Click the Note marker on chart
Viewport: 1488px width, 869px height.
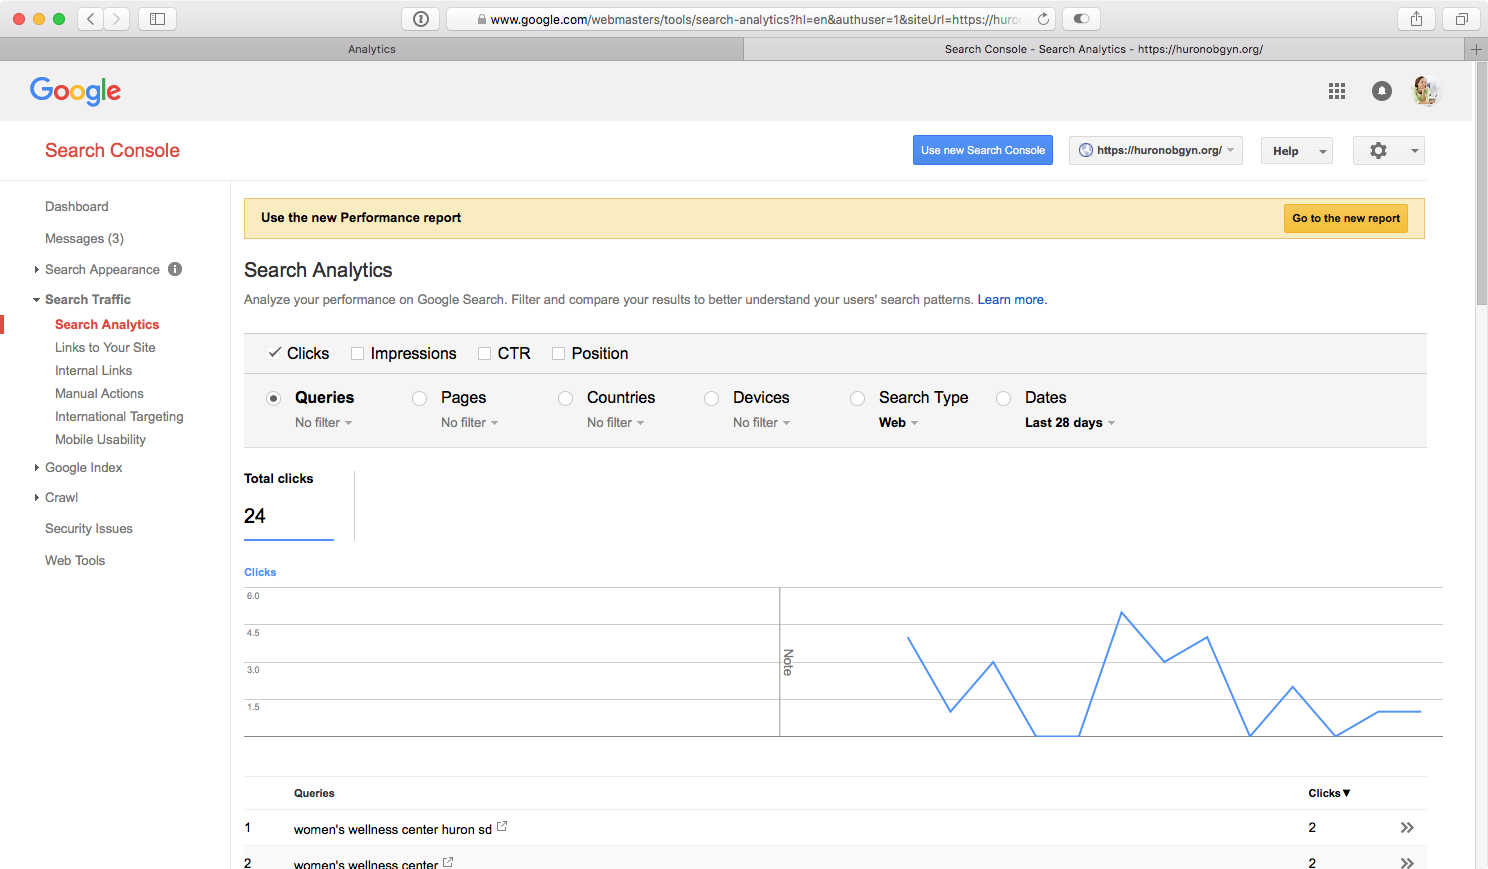point(787,662)
